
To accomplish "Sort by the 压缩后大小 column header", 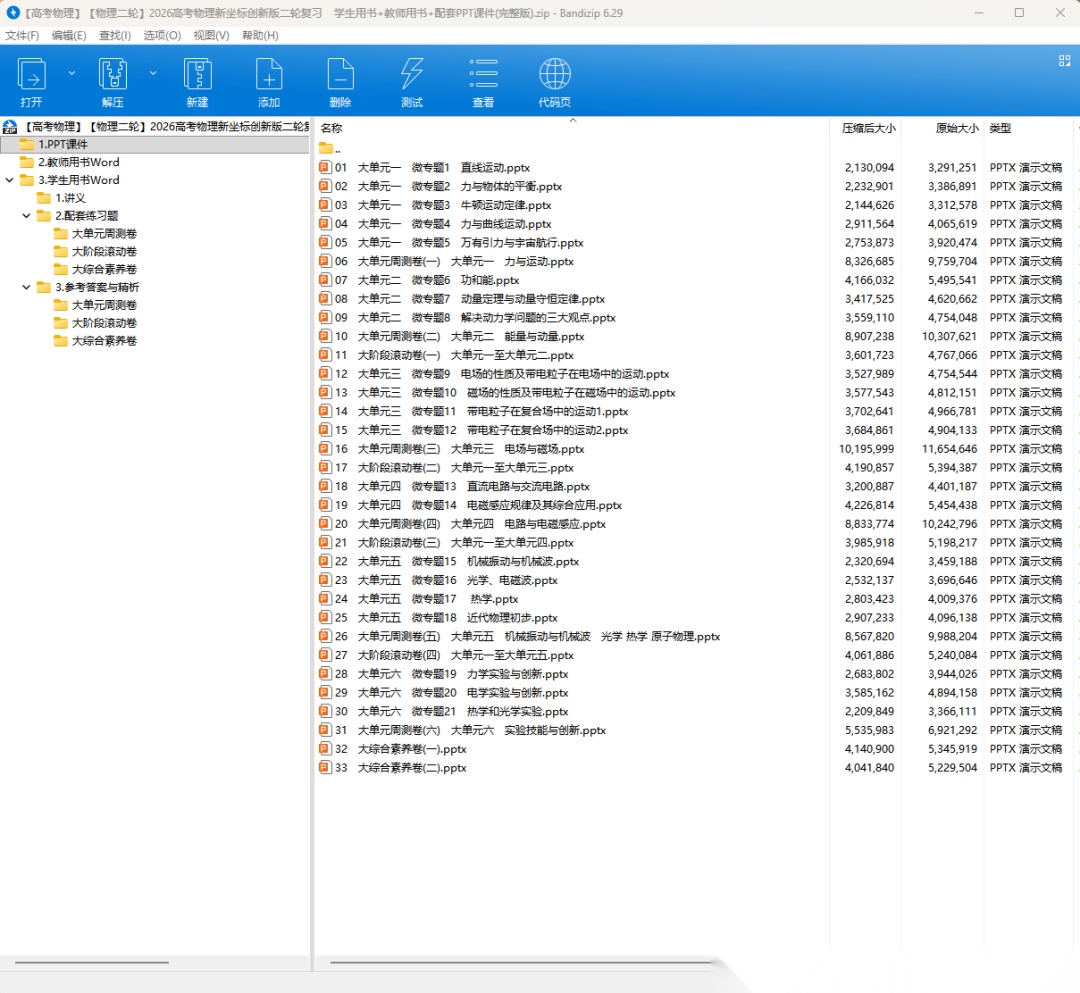I will point(868,129).
